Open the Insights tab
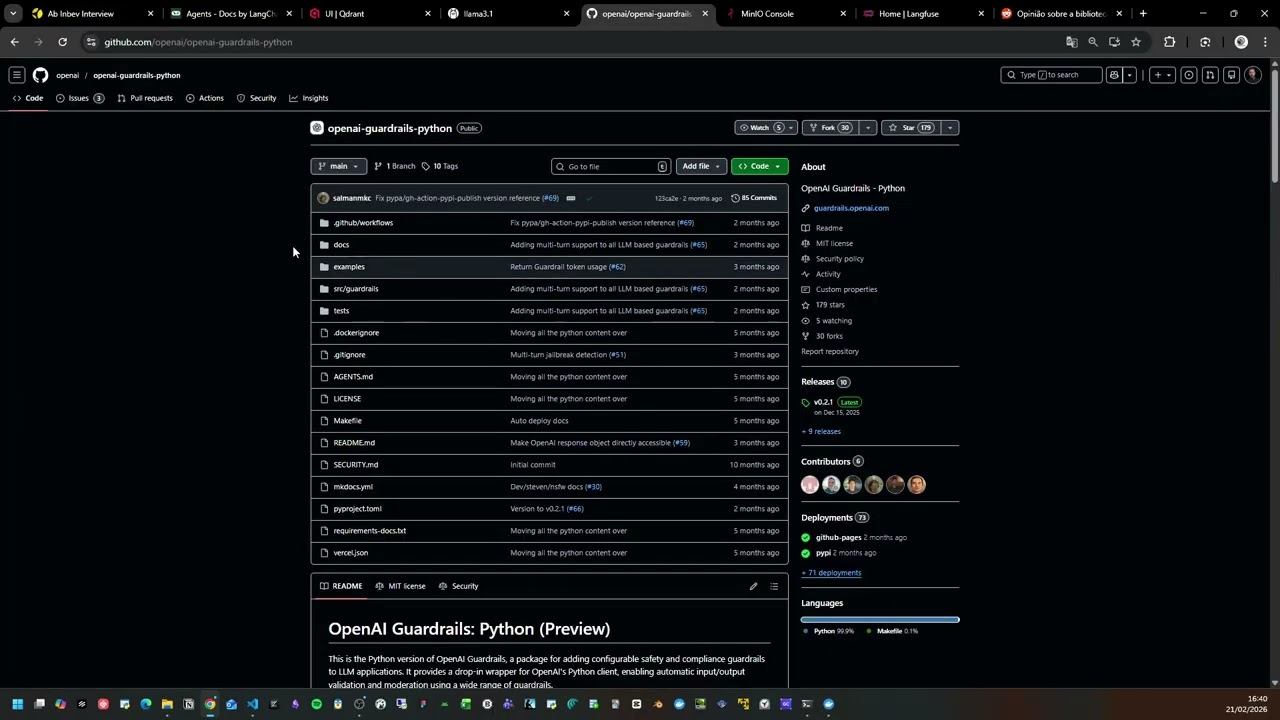Viewport: 1280px width, 720px height. tap(309, 98)
